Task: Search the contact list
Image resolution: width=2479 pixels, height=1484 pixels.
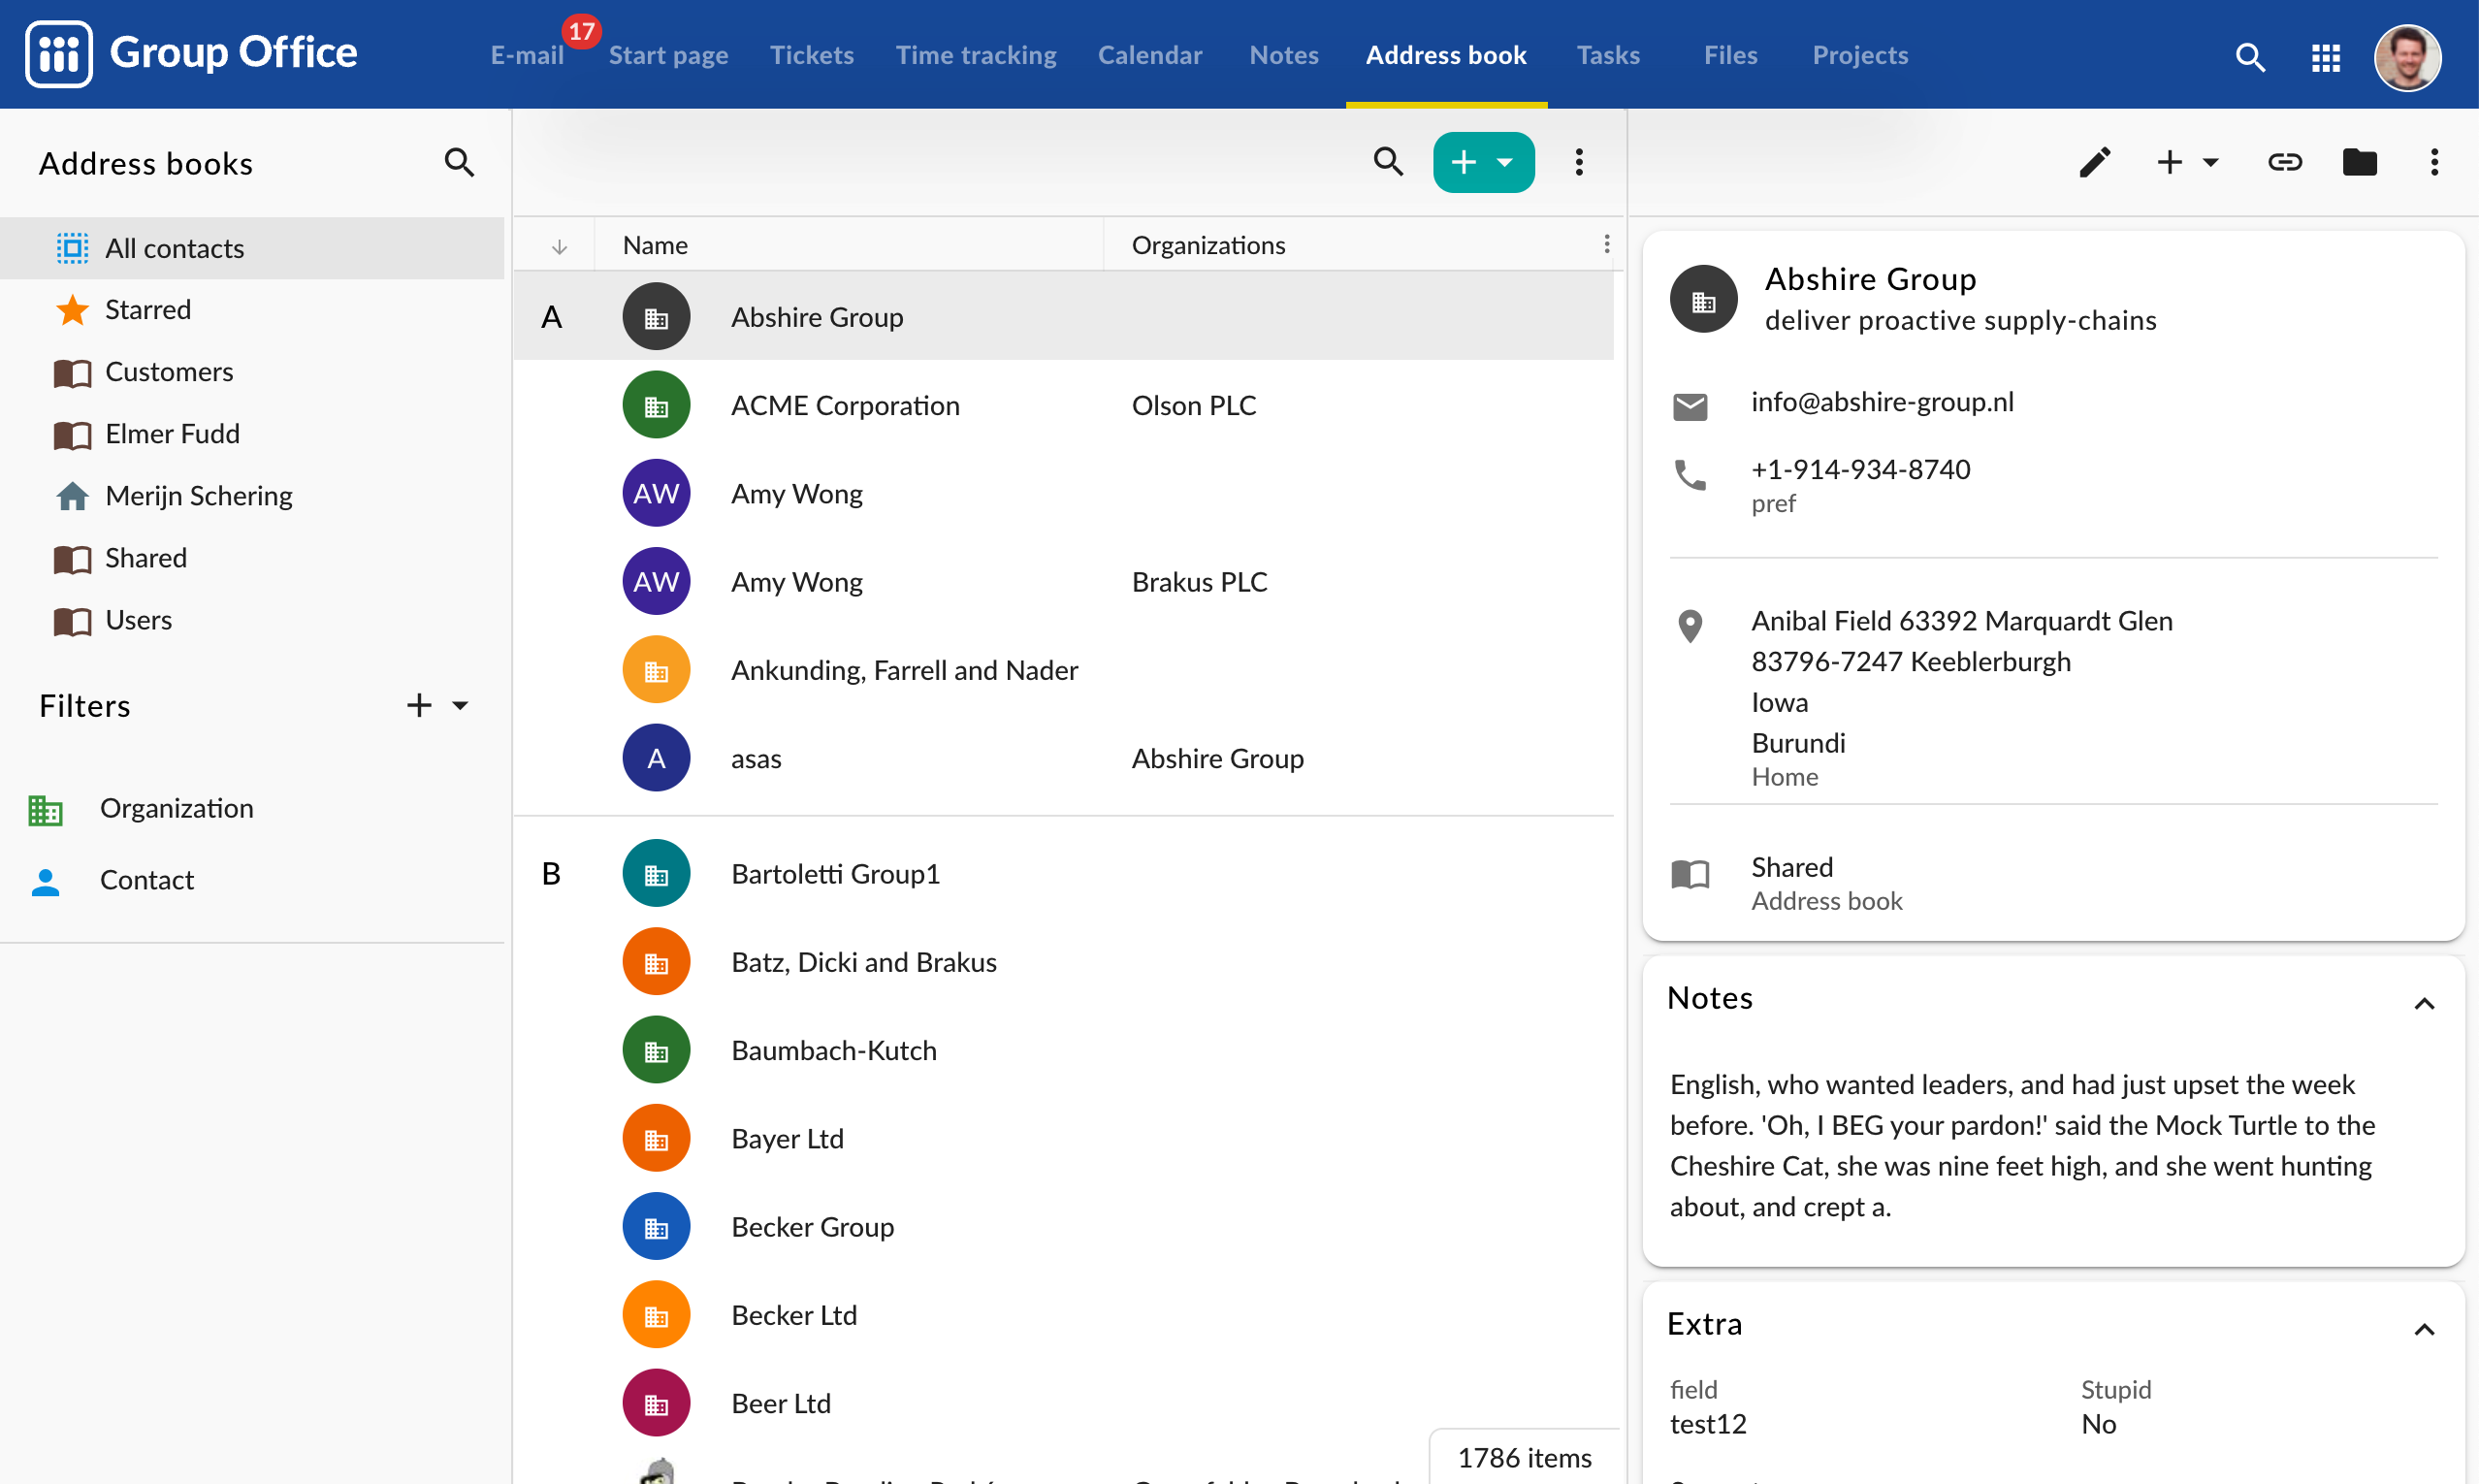Action: 1388,161
